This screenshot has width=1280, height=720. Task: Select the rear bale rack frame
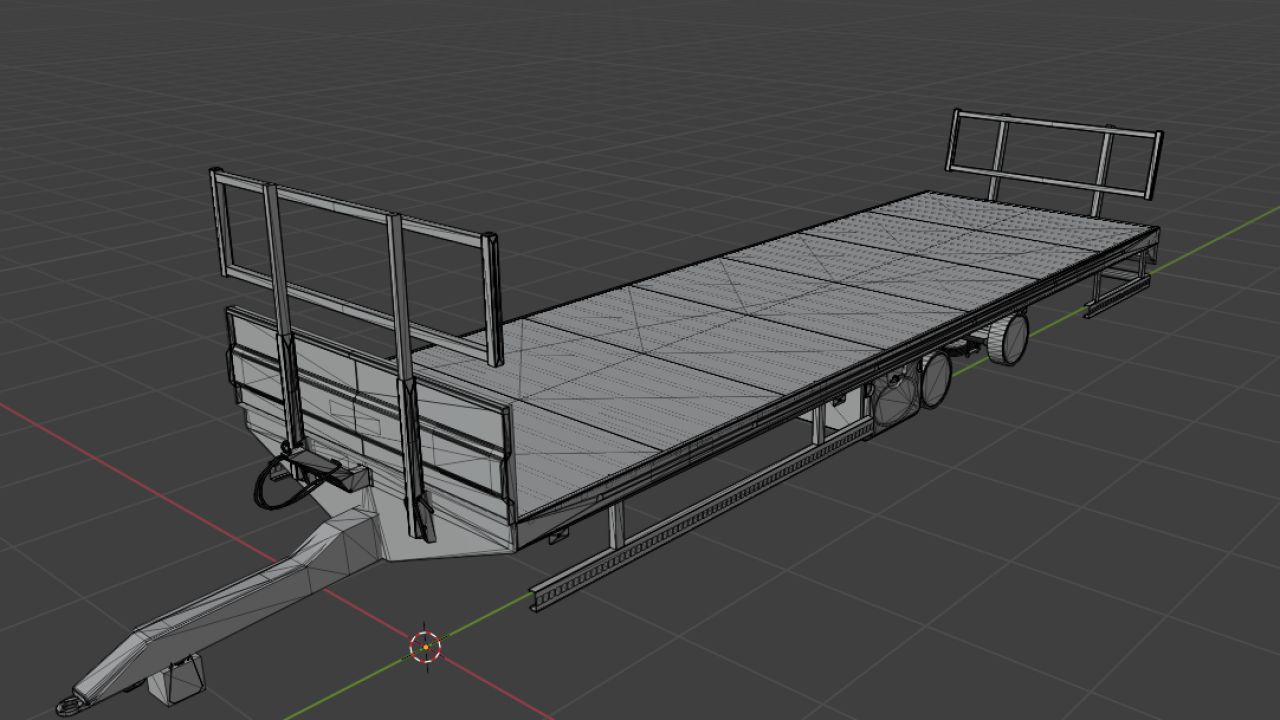(x=1054, y=160)
